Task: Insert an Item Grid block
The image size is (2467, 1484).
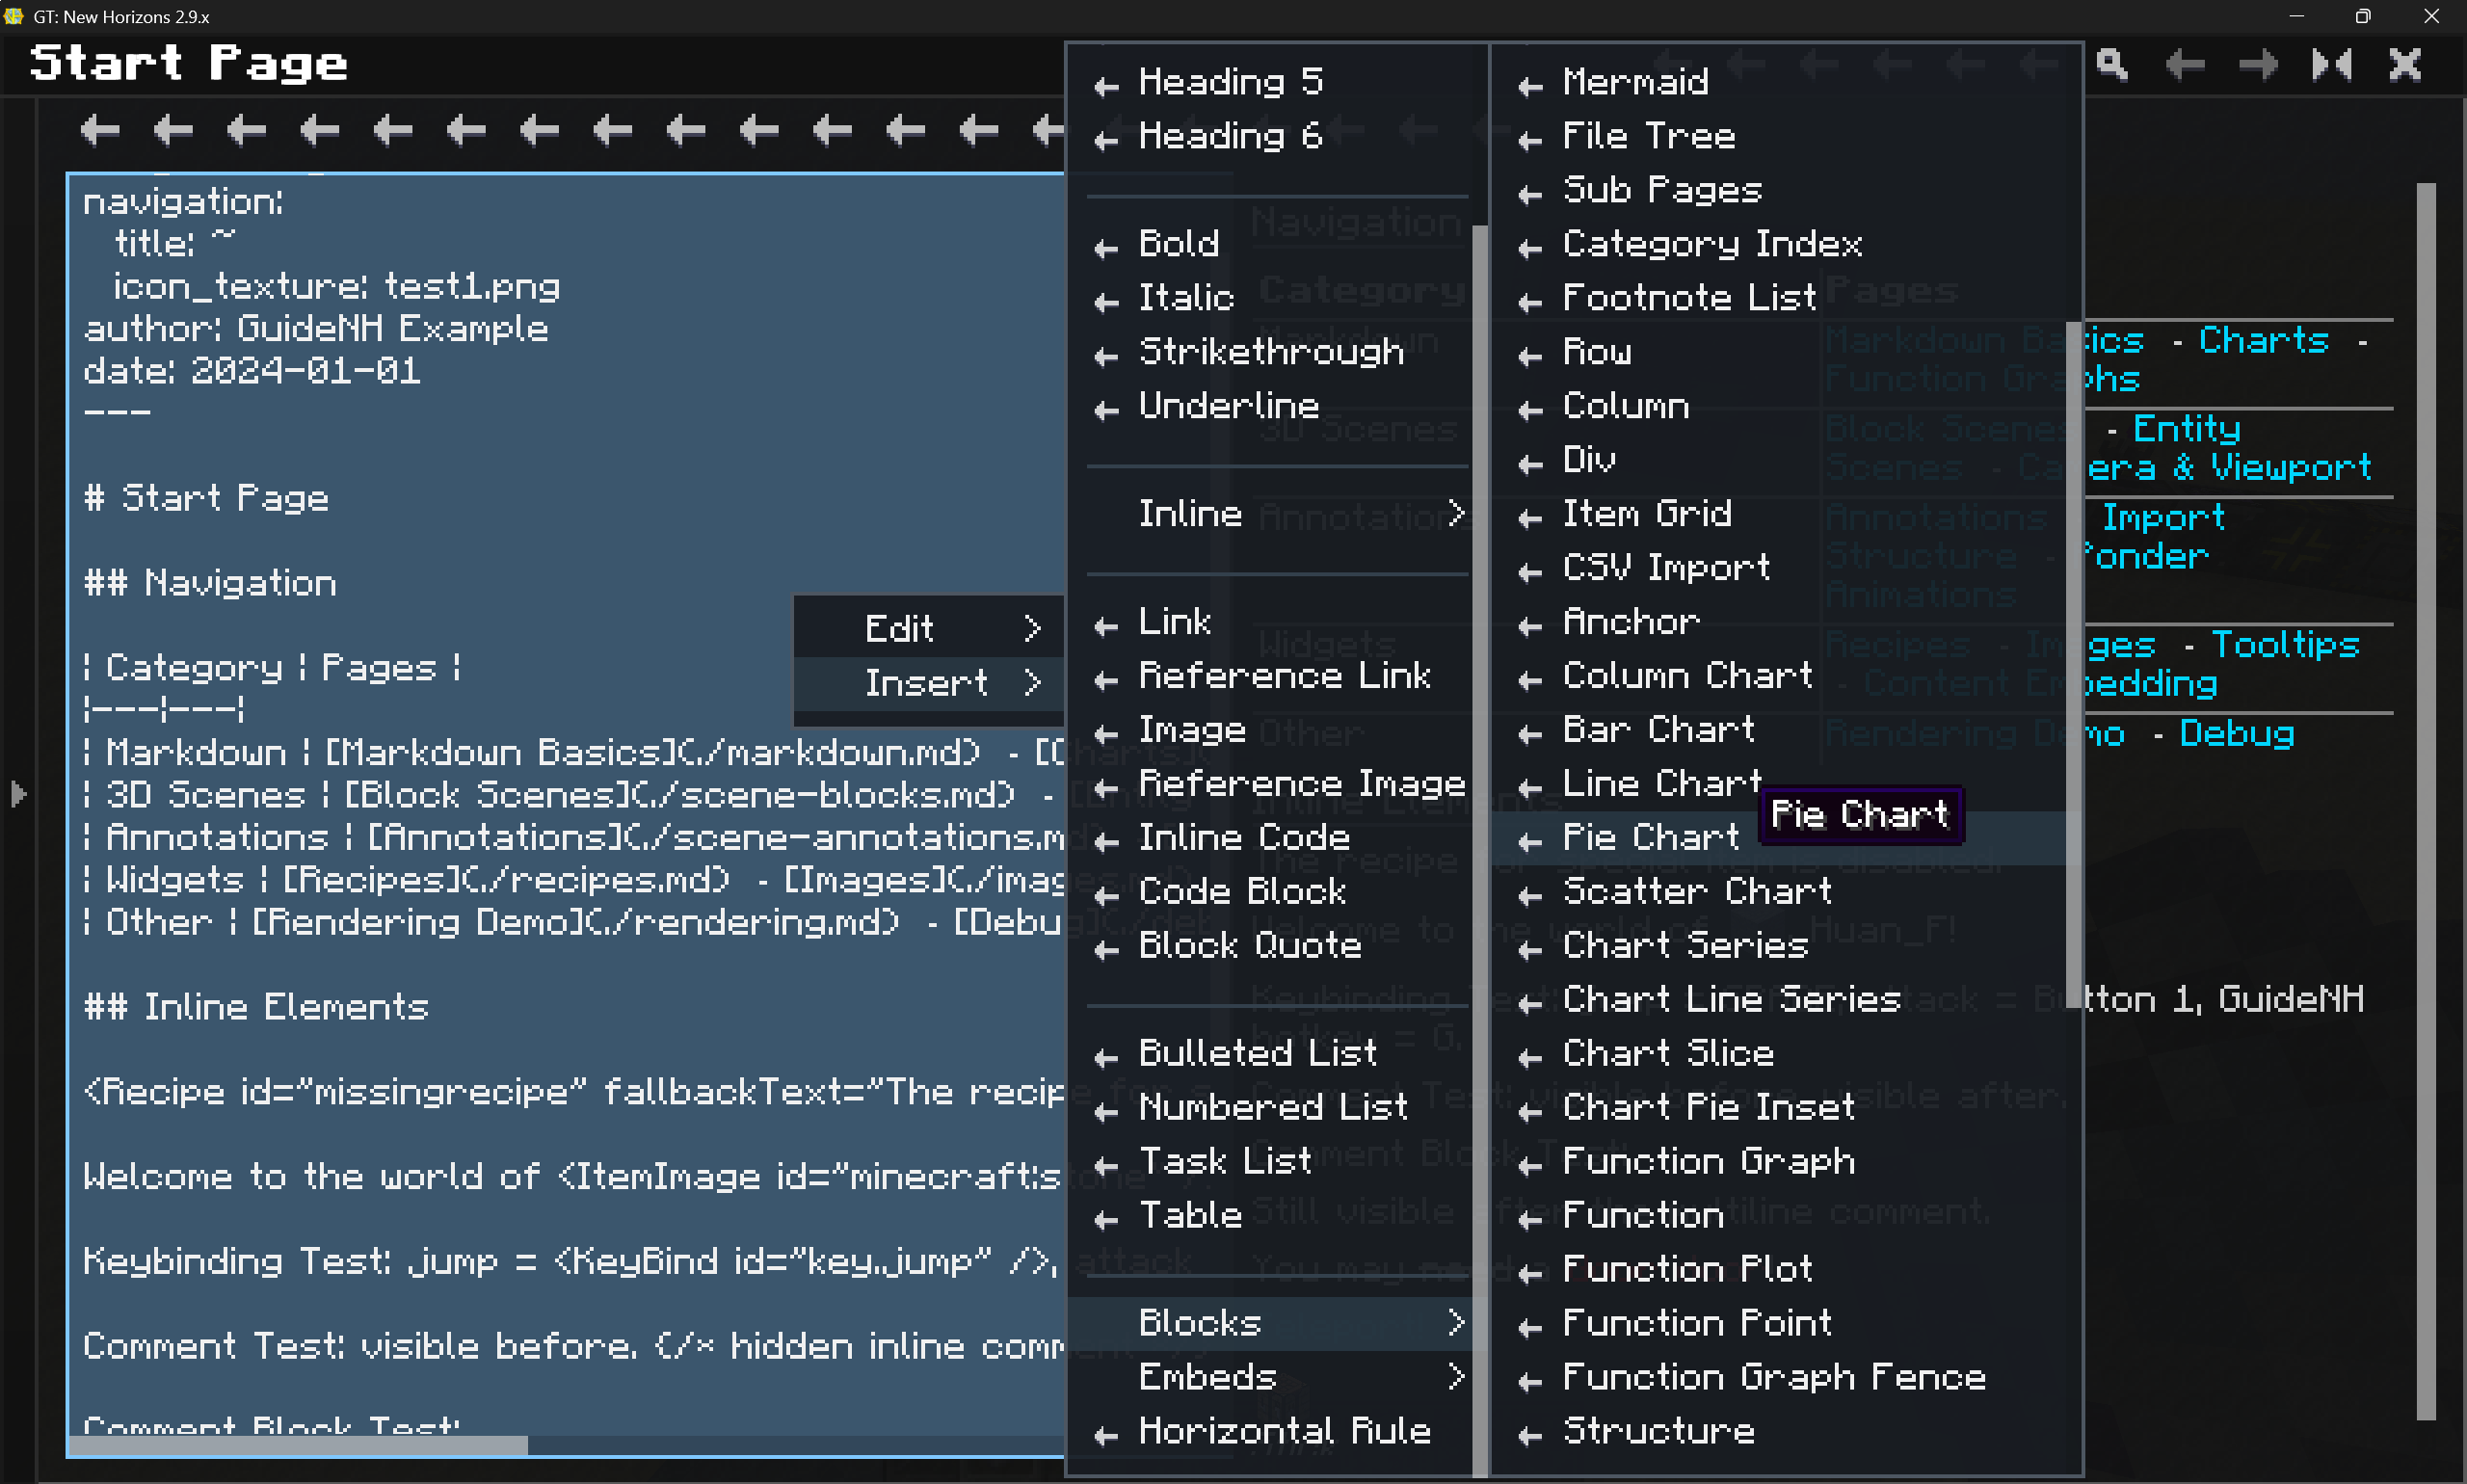Action: [1779, 514]
